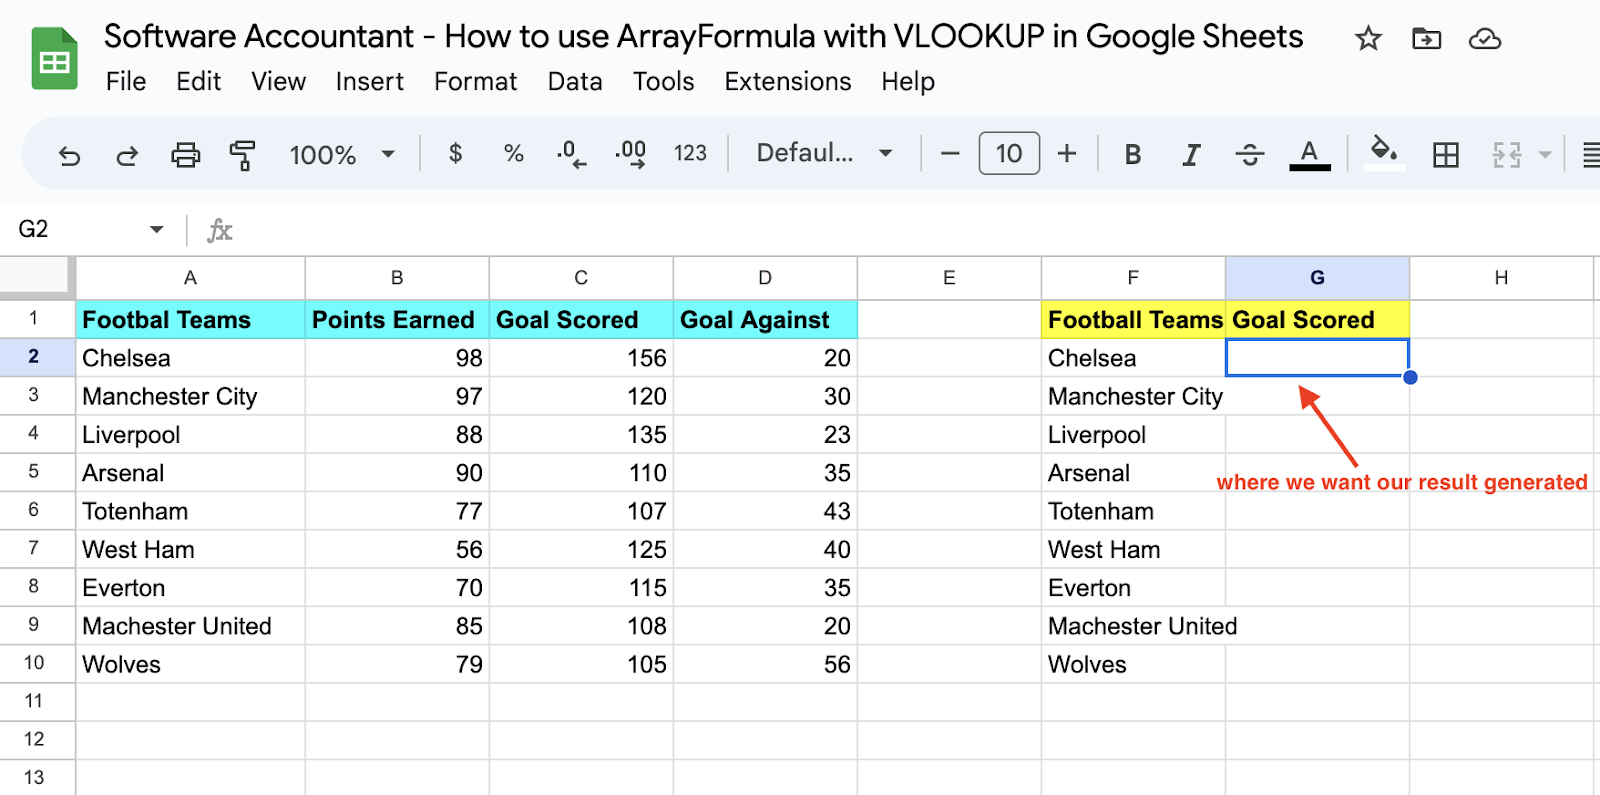Open the View menu

click(278, 82)
